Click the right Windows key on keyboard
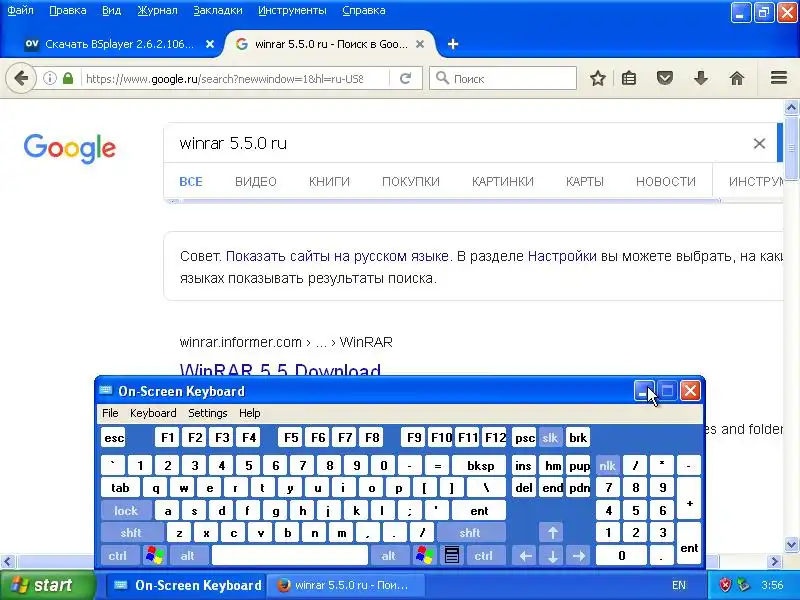 point(425,555)
